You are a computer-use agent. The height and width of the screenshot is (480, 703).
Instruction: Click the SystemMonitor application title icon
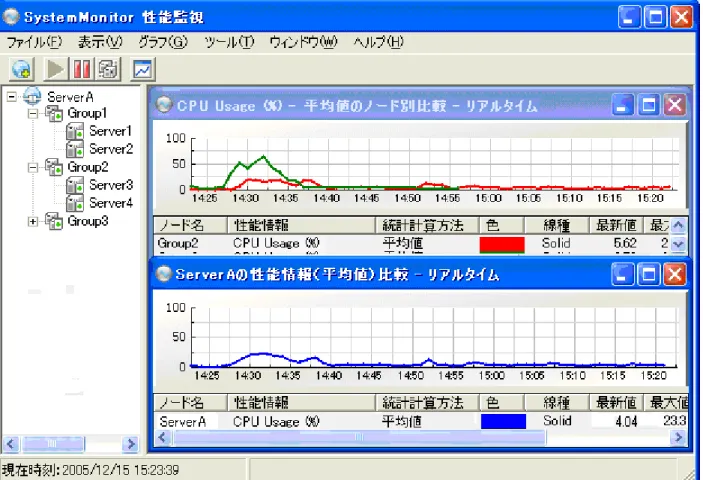(x=11, y=17)
